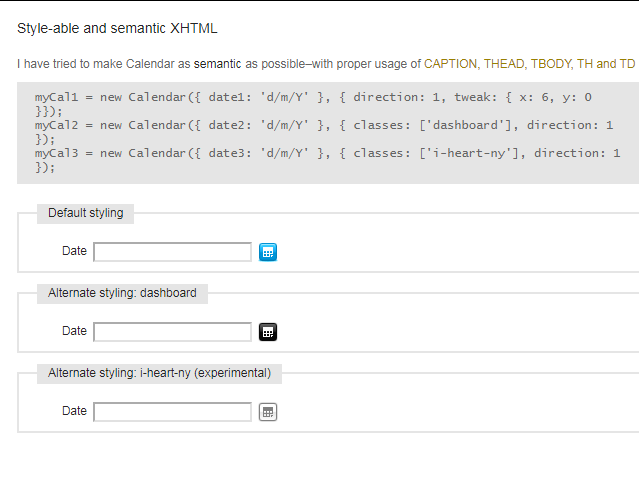639x486 pixels.
Task: Click the Date label in i-heart-ny section
Action: click(x=74, y=411)
